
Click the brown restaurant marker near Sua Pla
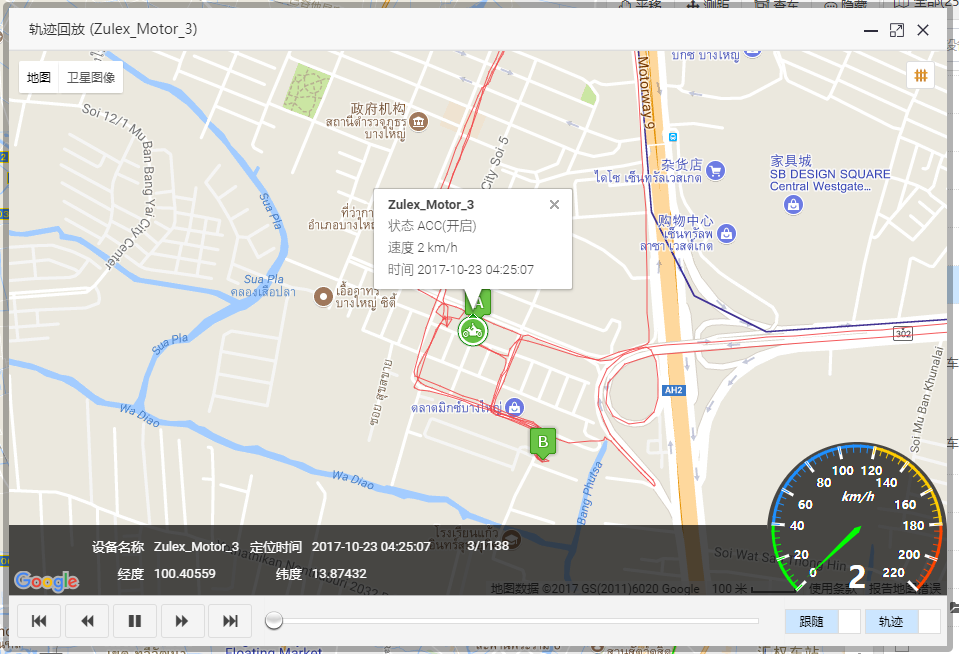323,297
